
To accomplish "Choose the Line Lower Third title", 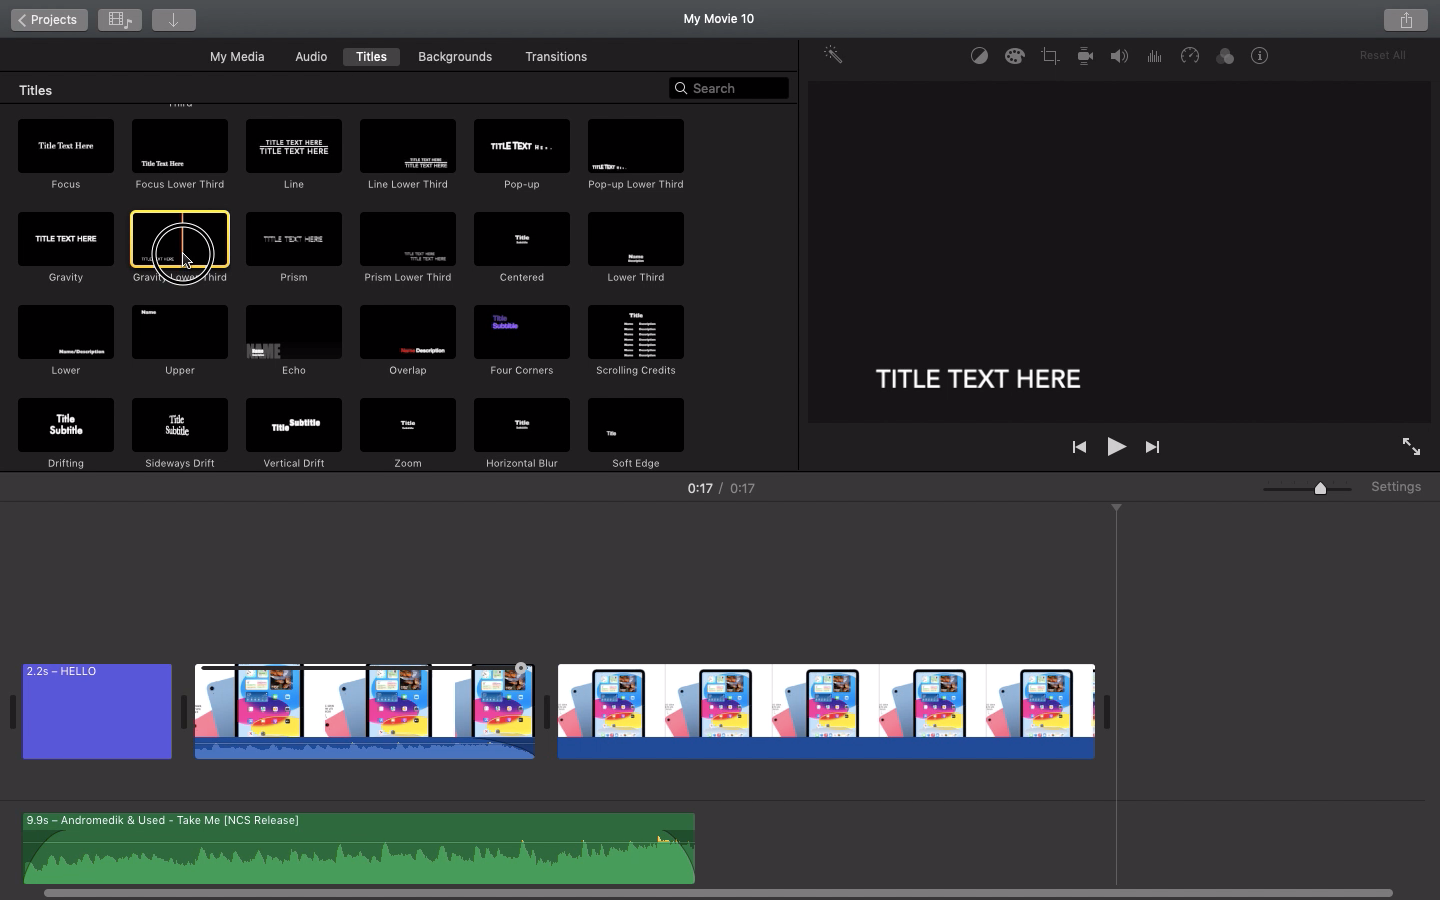I will [x=408, y=146].
